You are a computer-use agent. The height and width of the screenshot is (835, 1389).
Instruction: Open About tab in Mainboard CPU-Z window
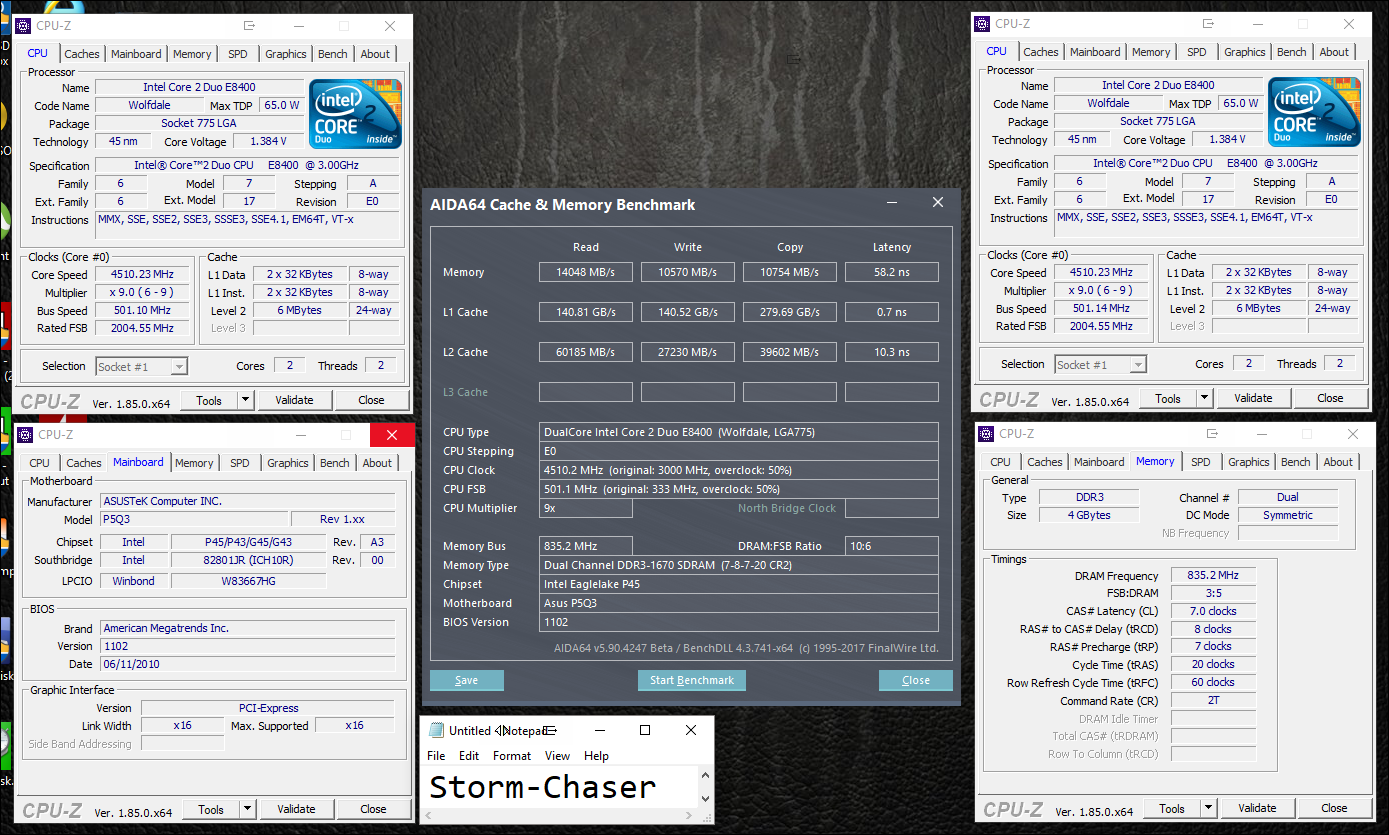tap(377, 463)
